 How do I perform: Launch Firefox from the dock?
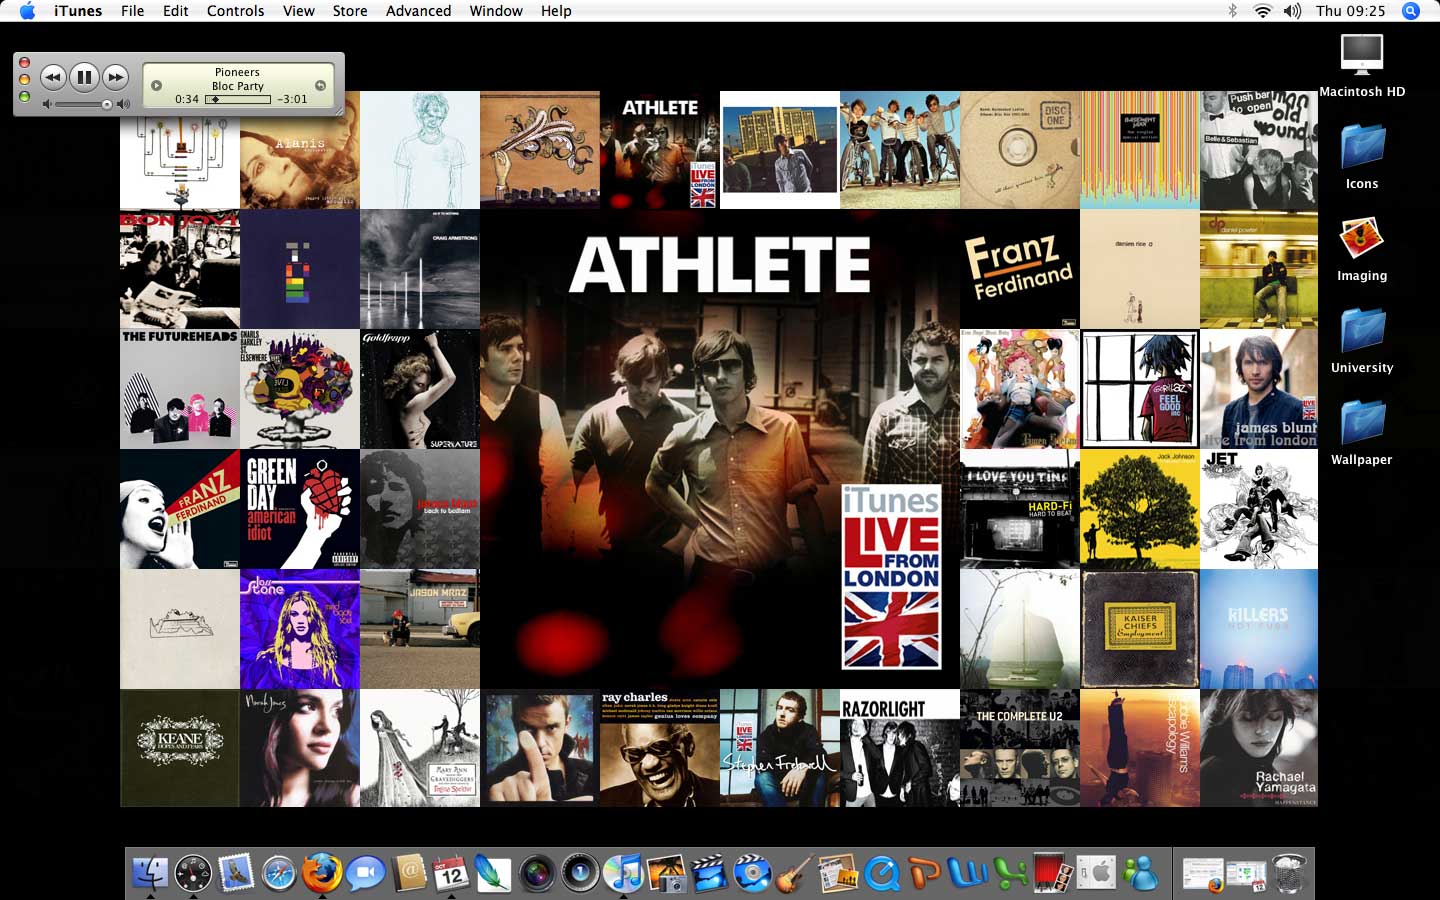tap(322, 873)
